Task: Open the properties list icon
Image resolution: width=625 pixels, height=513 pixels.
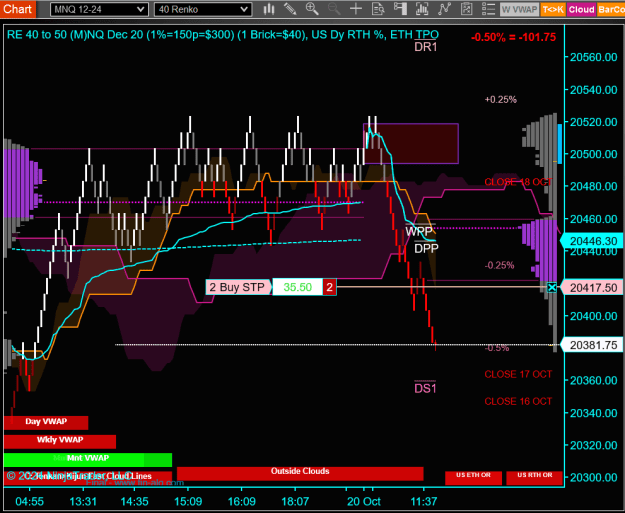Action: (x=488, y=9)
